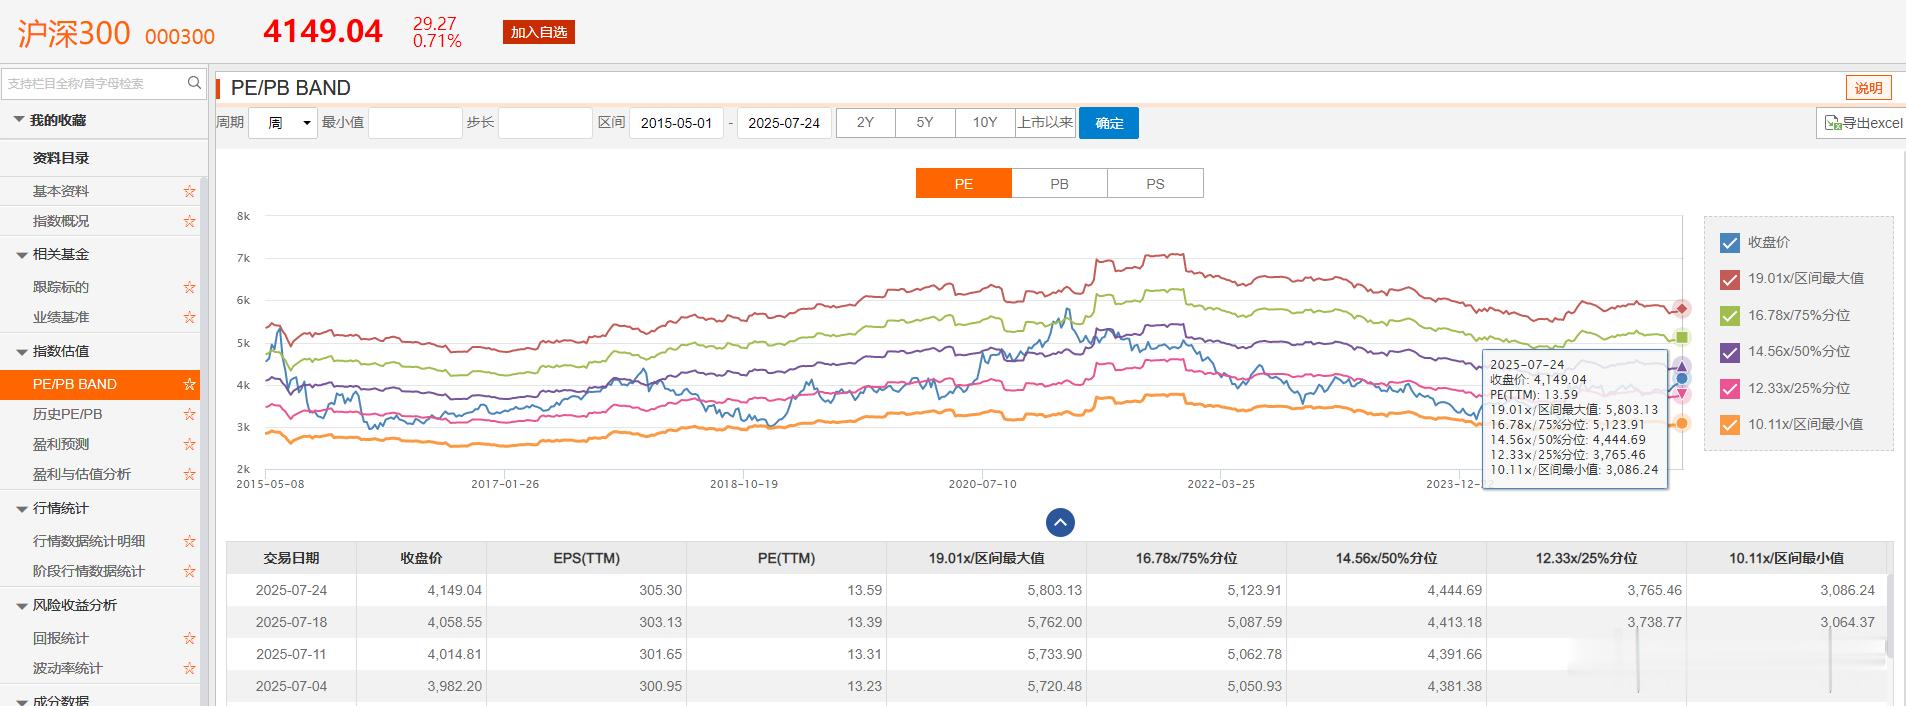Viewport: 1906px width, 706px height.
Task: Click the search magnifier icon in sidebar
Action: (194, 83)
